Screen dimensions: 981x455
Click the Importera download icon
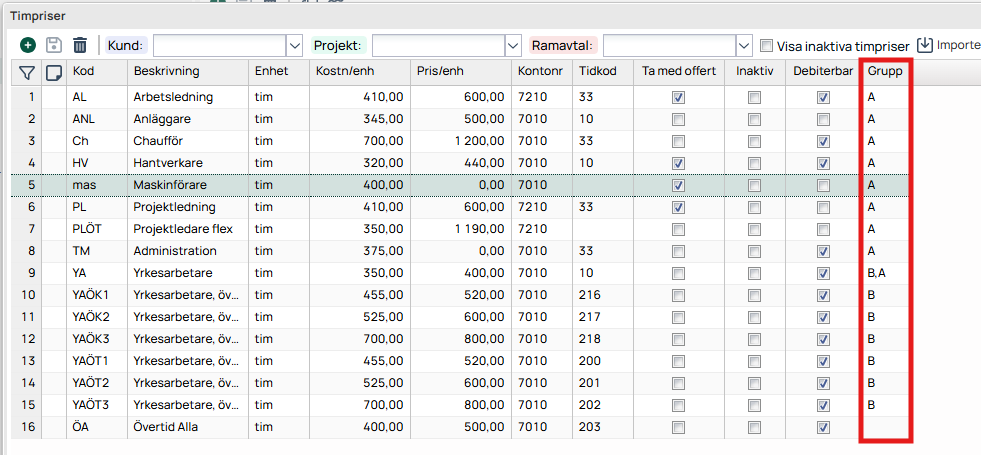click(x=925, y=45)
